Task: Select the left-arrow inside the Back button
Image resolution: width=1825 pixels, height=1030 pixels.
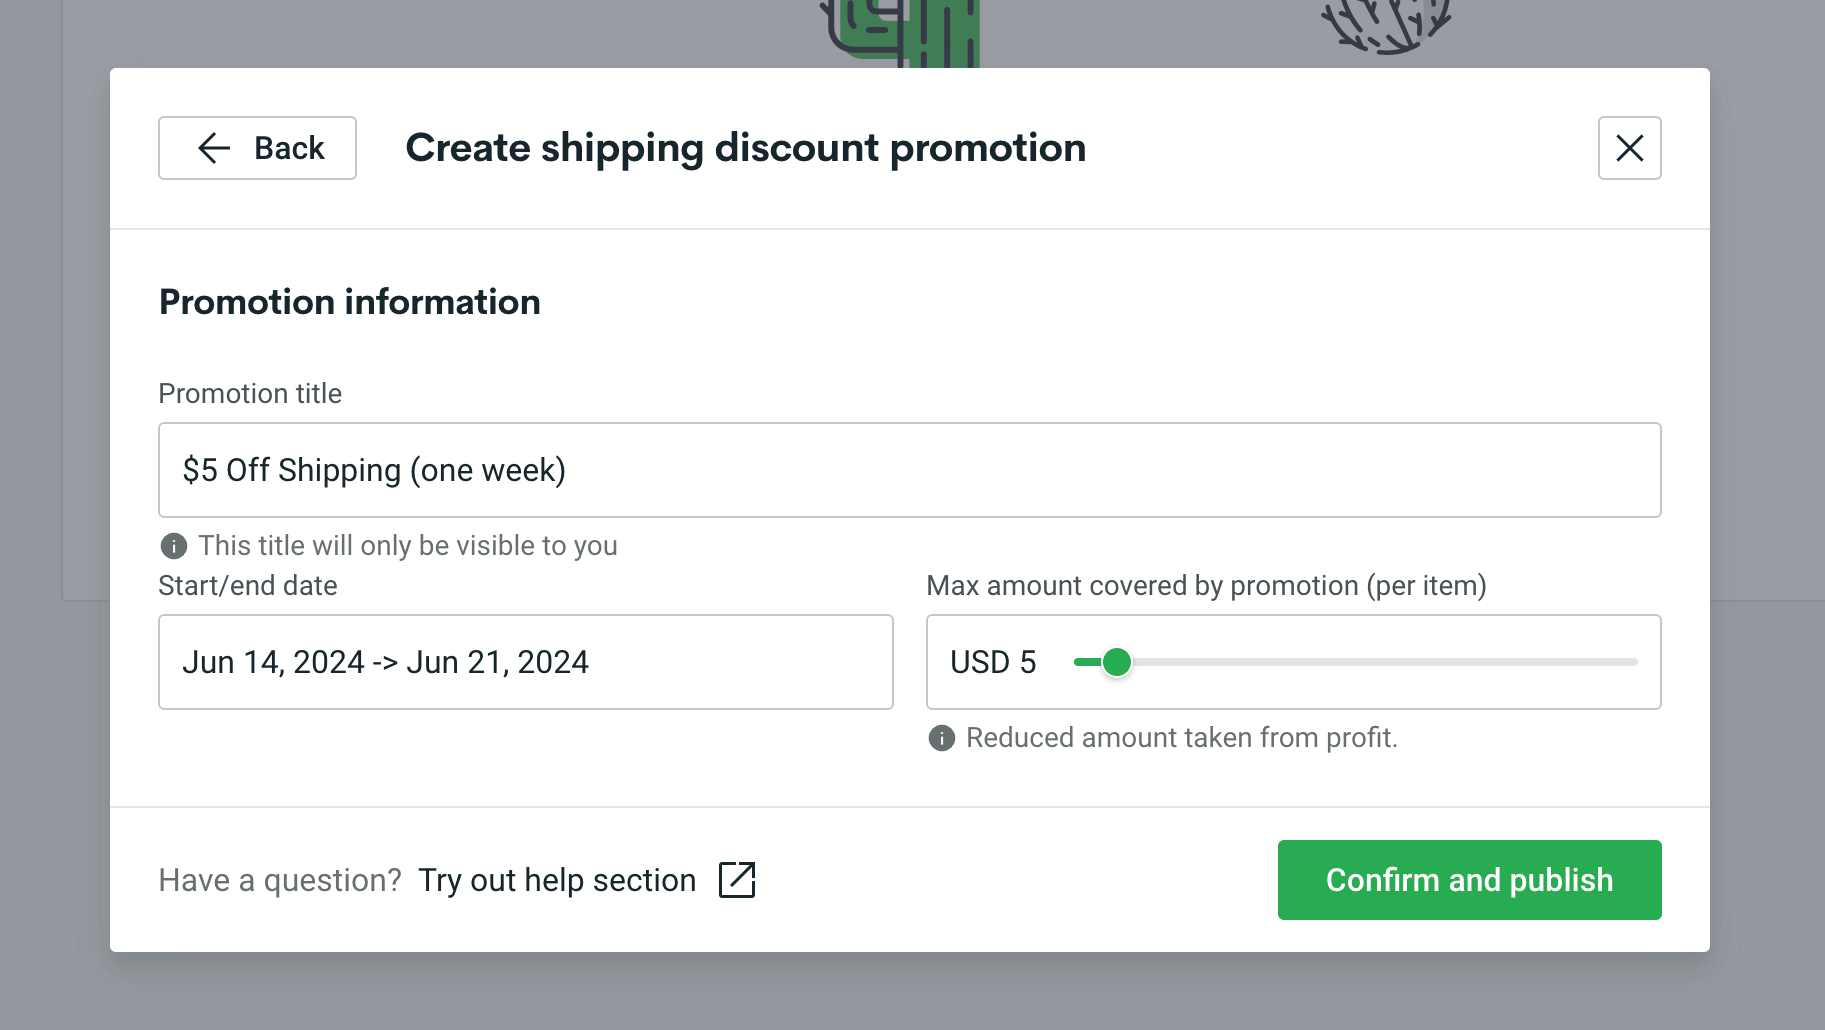Action: [213, 148]
